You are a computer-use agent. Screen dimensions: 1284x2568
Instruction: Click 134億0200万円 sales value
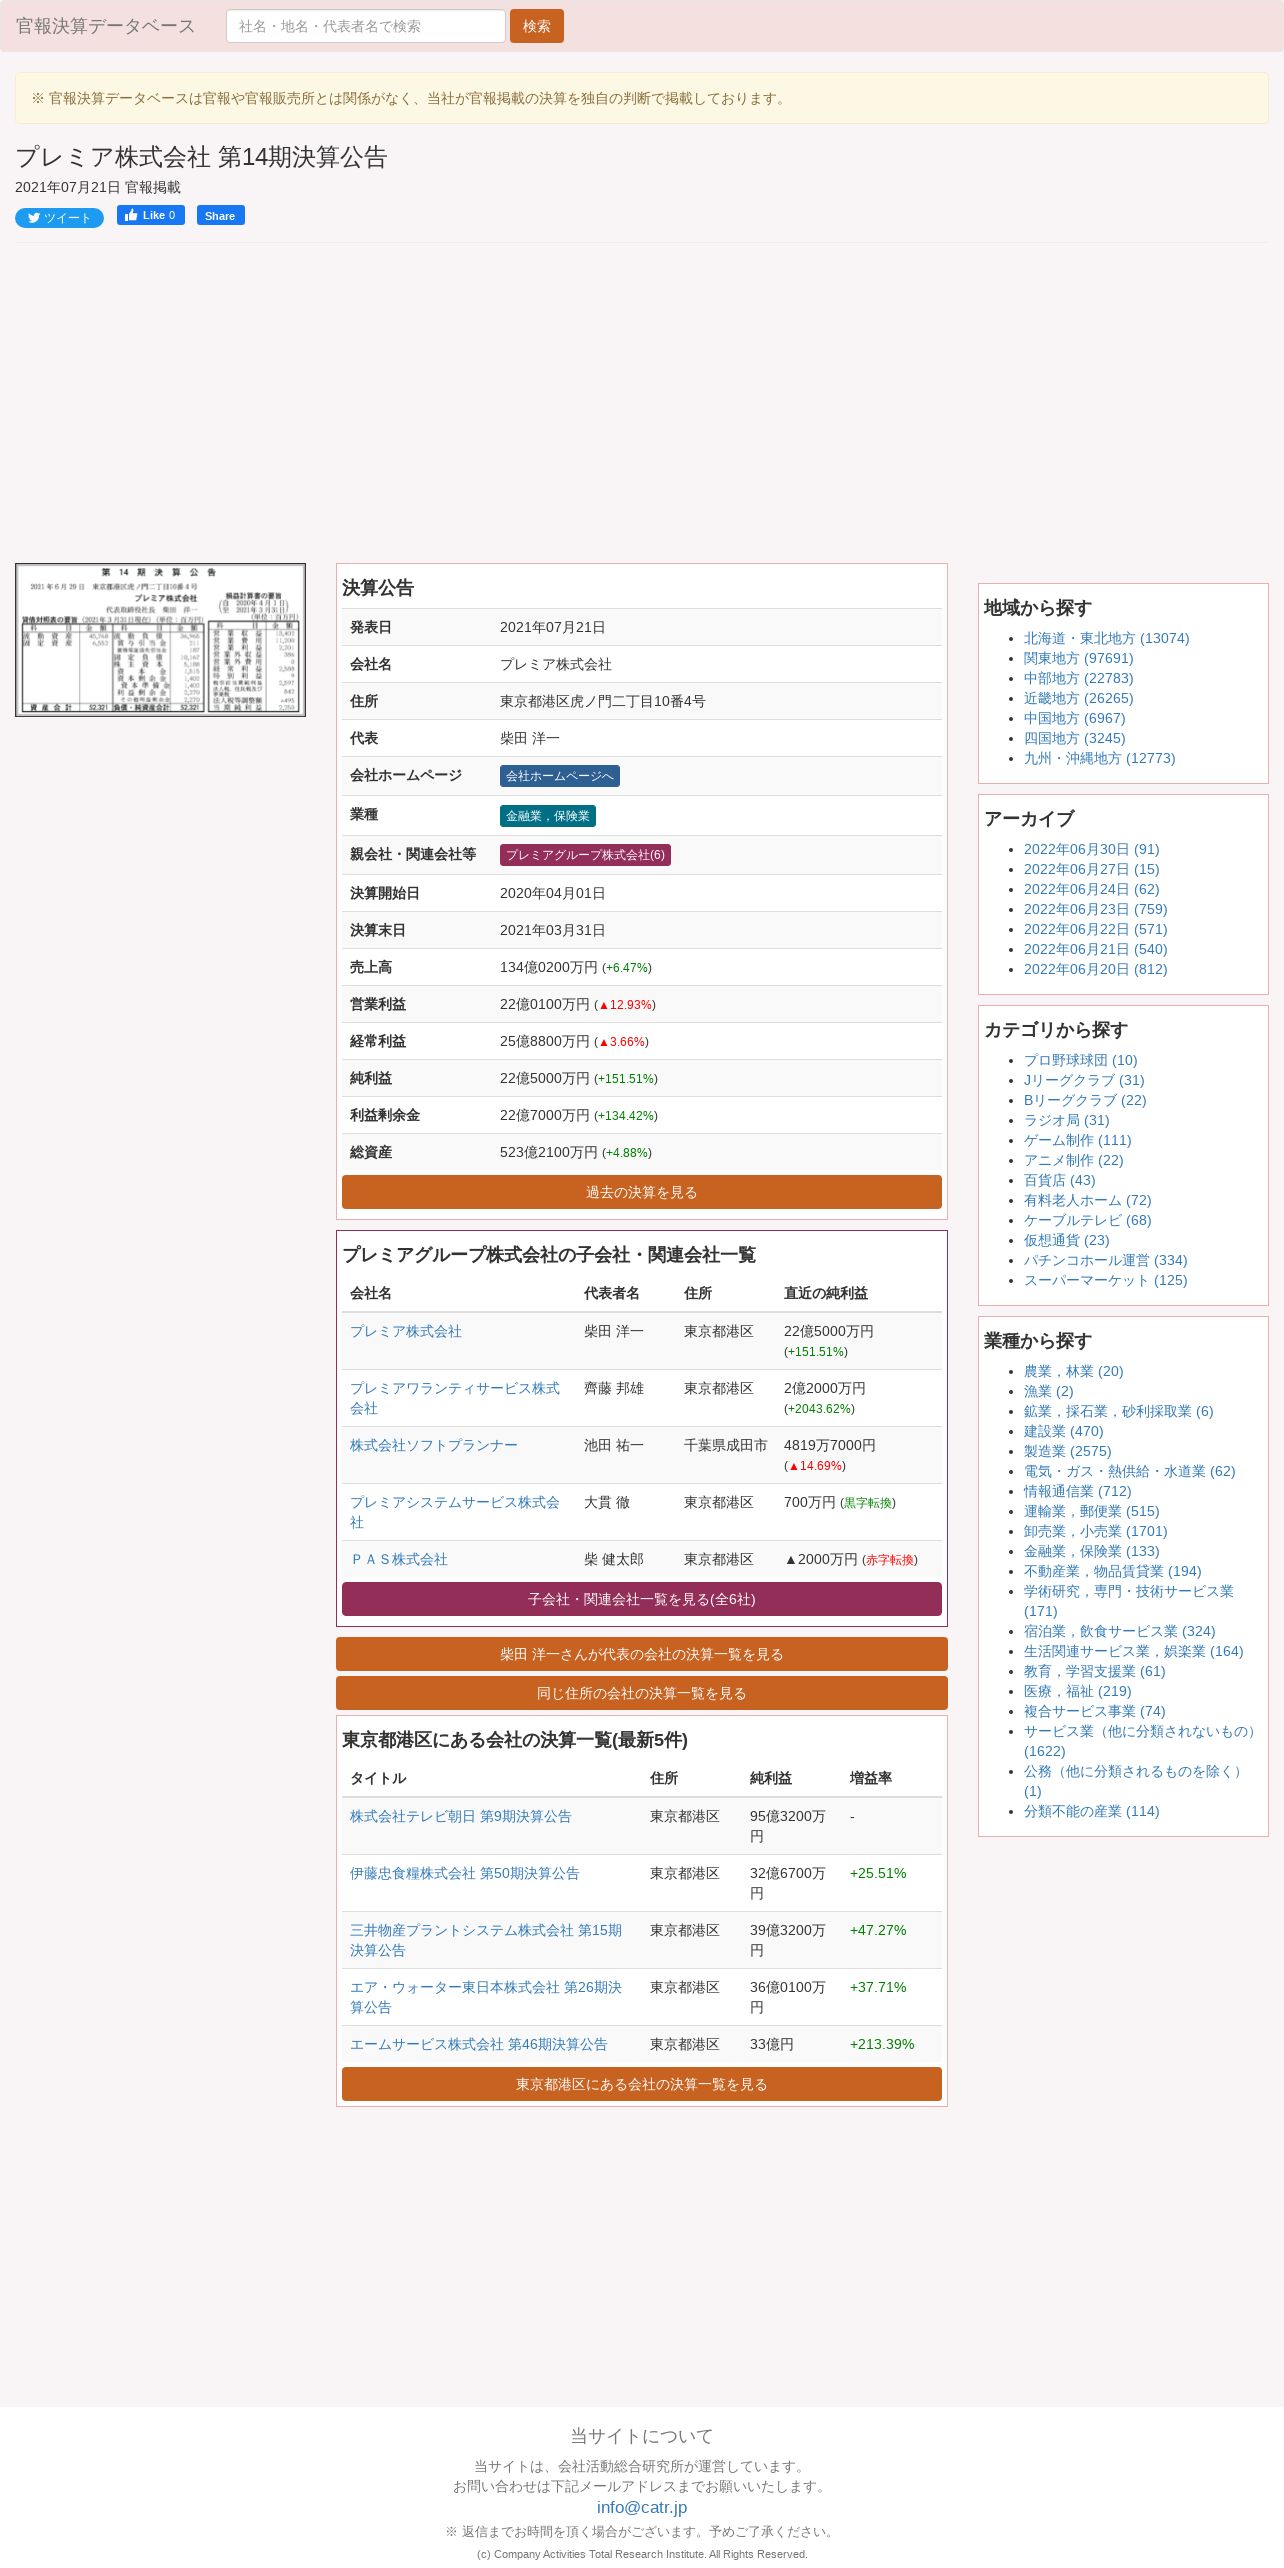548,967
